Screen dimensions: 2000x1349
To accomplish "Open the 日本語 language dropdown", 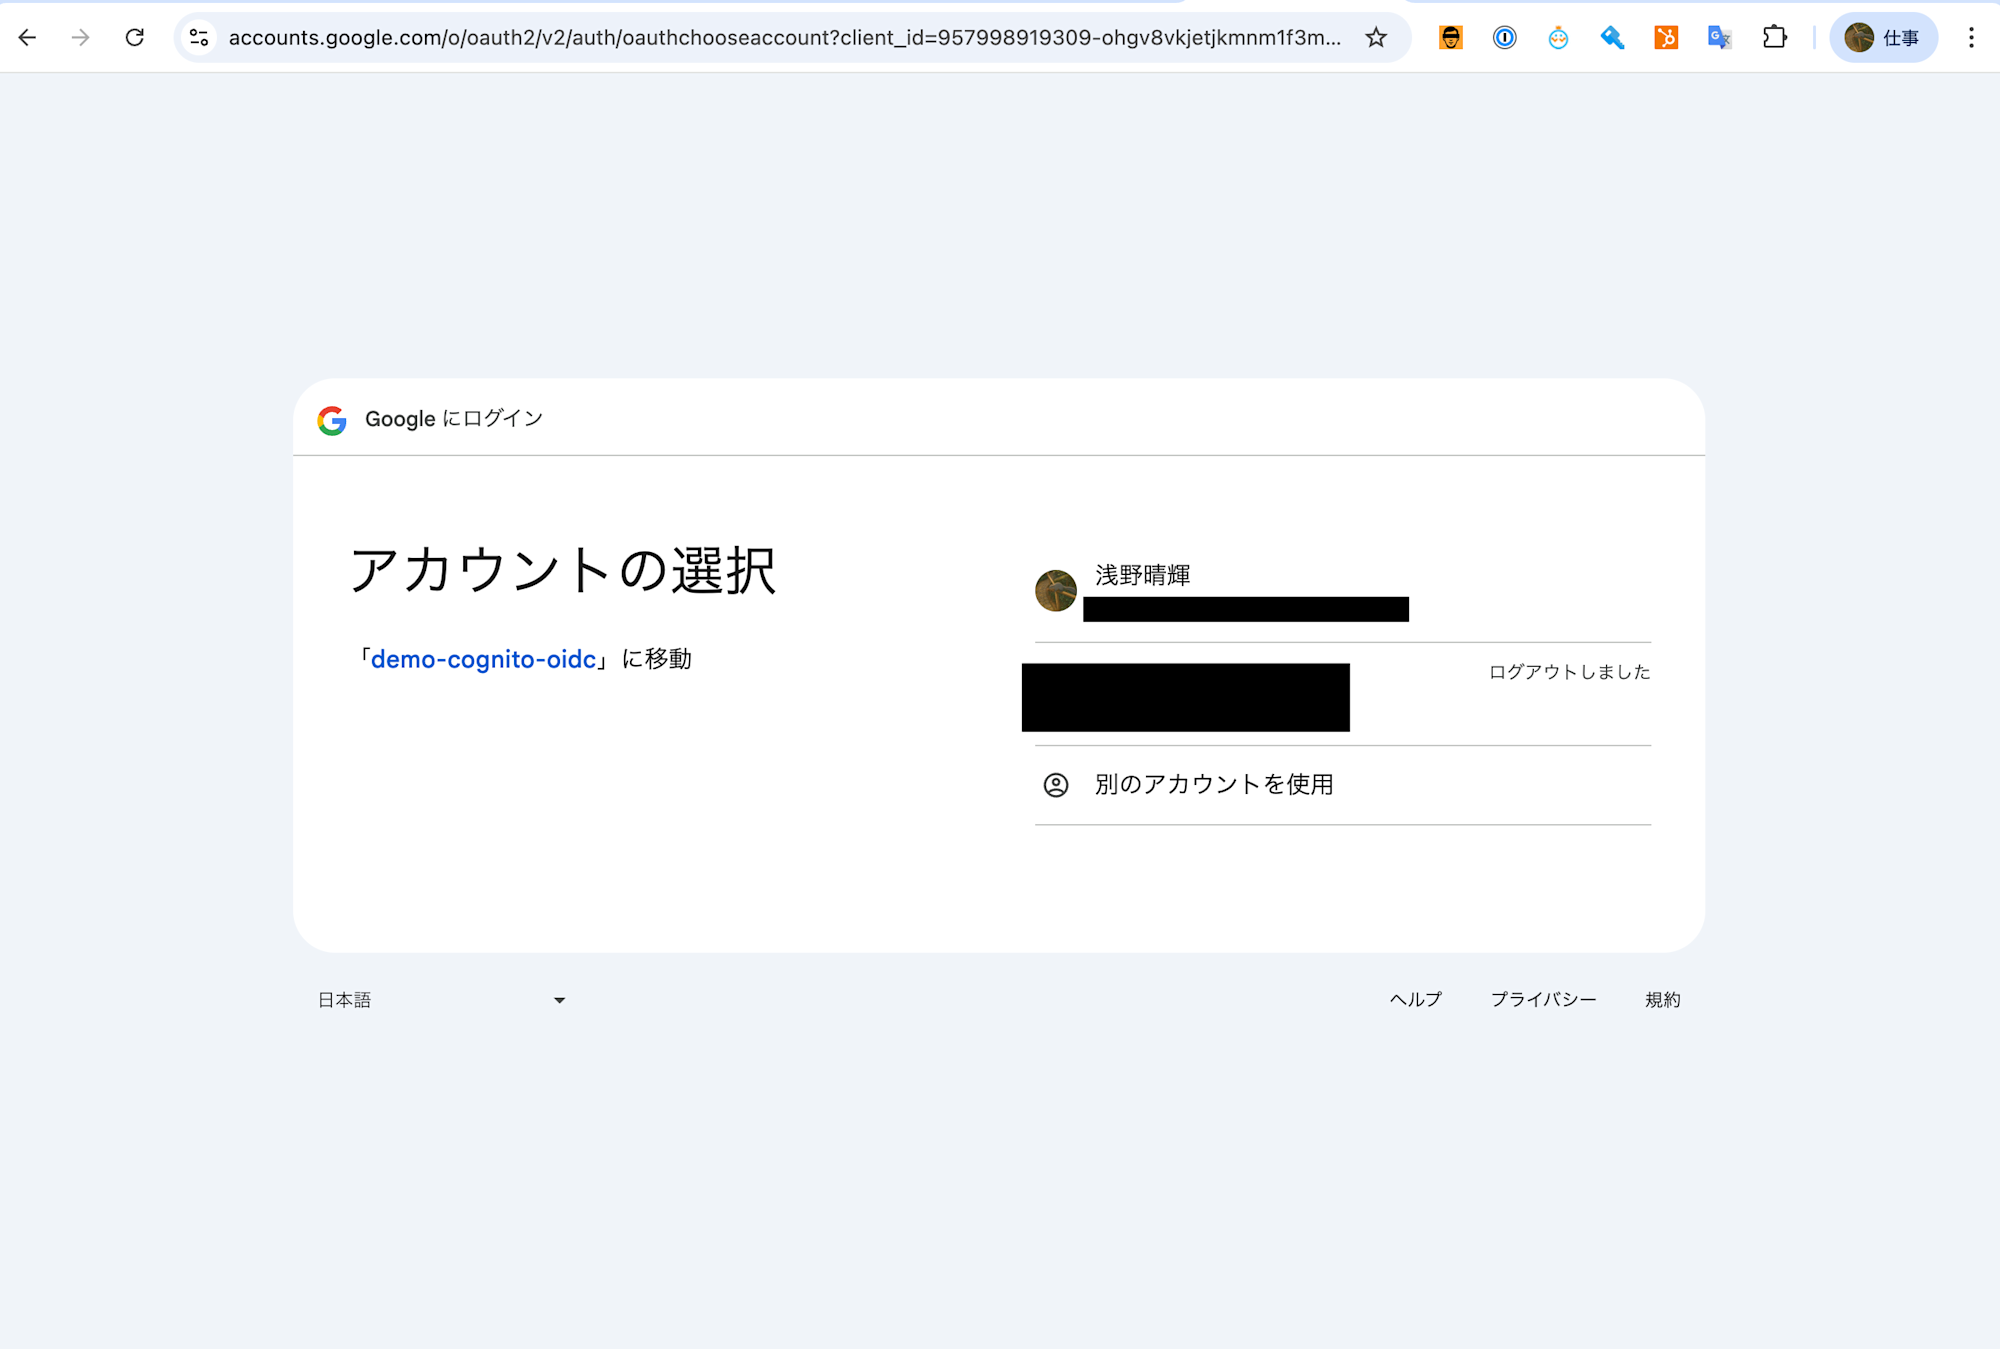I will click(x=442, y=1000).
